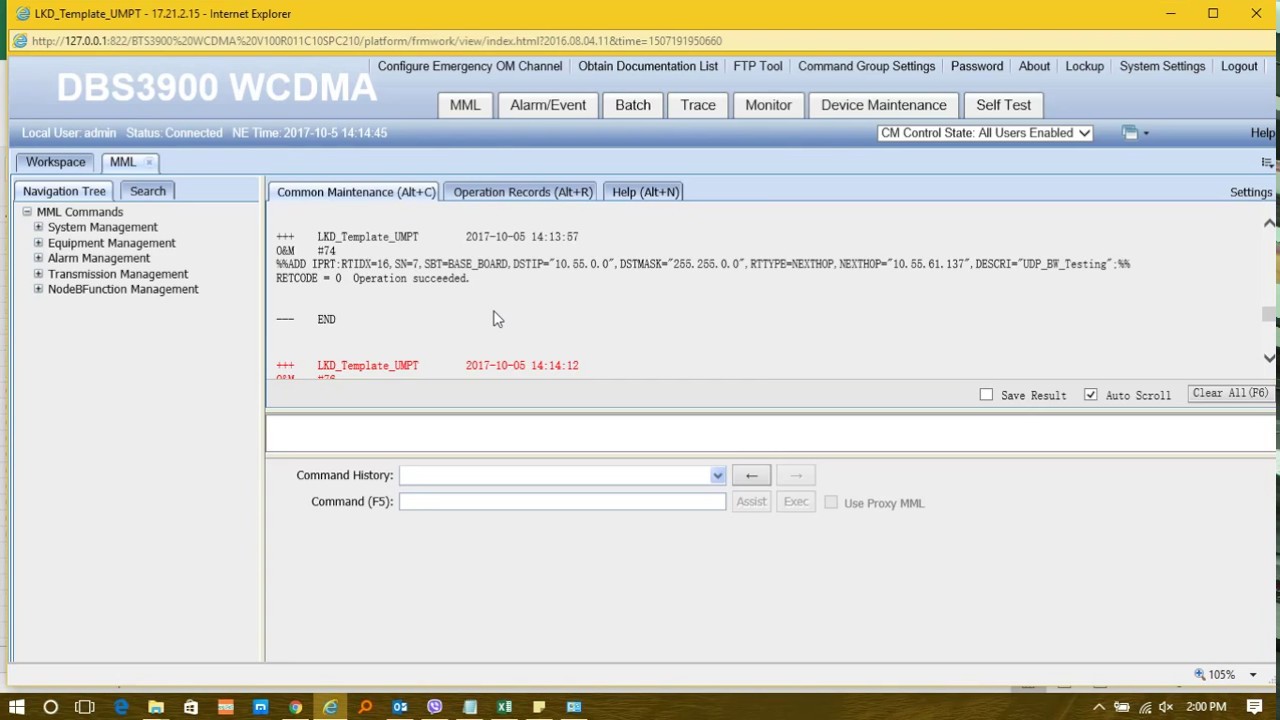Click the Logout link
Screen dimensions: 1280x720
tap(1239, 66)
